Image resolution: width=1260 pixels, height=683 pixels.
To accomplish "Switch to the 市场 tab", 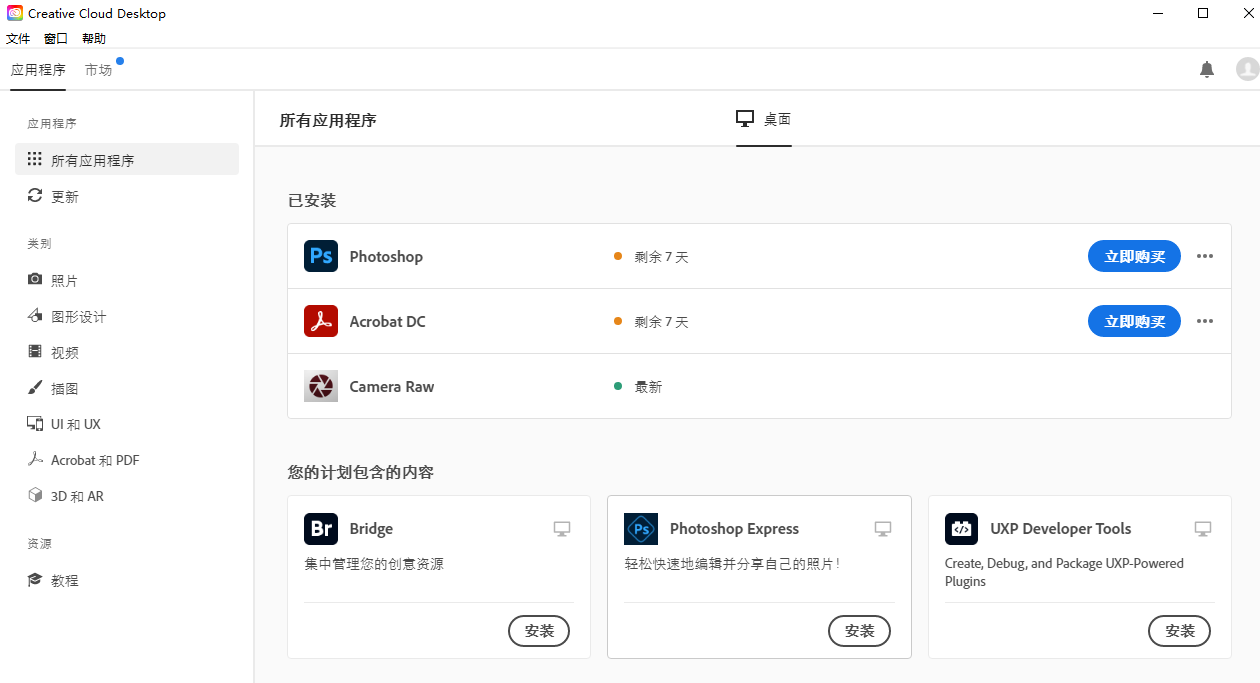I will (x=98, y=70).
